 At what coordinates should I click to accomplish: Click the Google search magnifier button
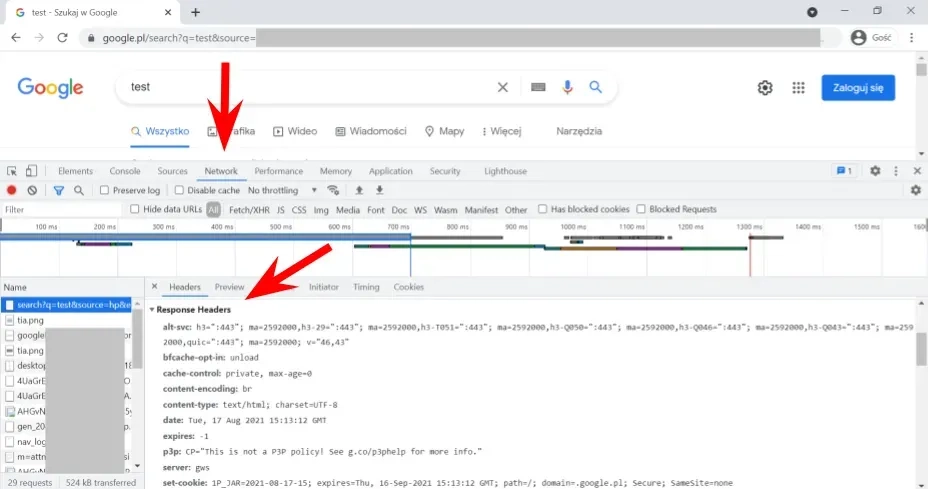595,87
